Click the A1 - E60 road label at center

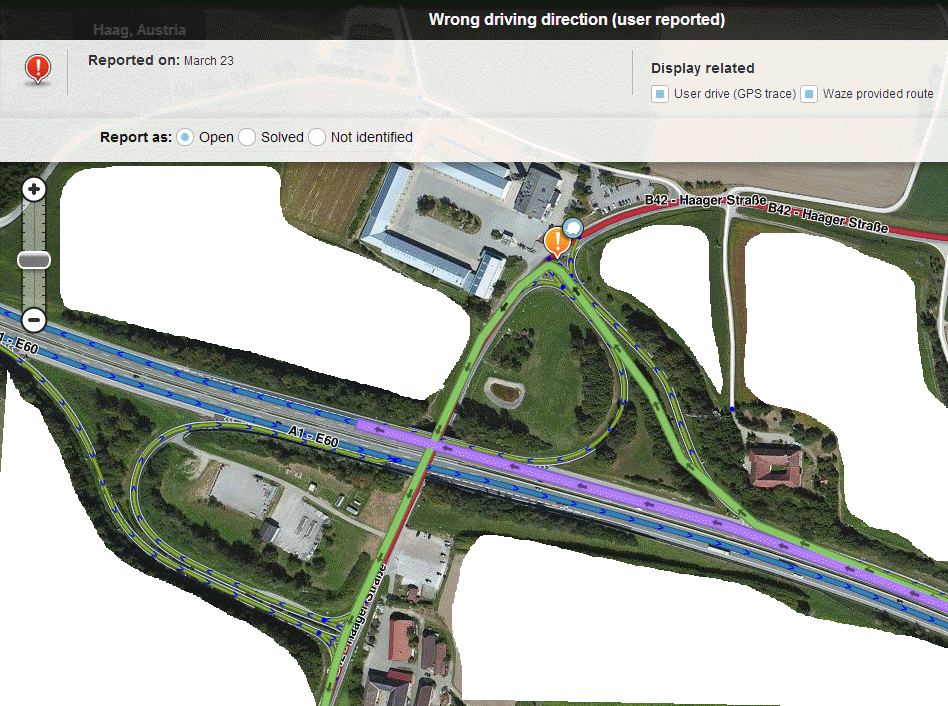click(x=313, y=436)
